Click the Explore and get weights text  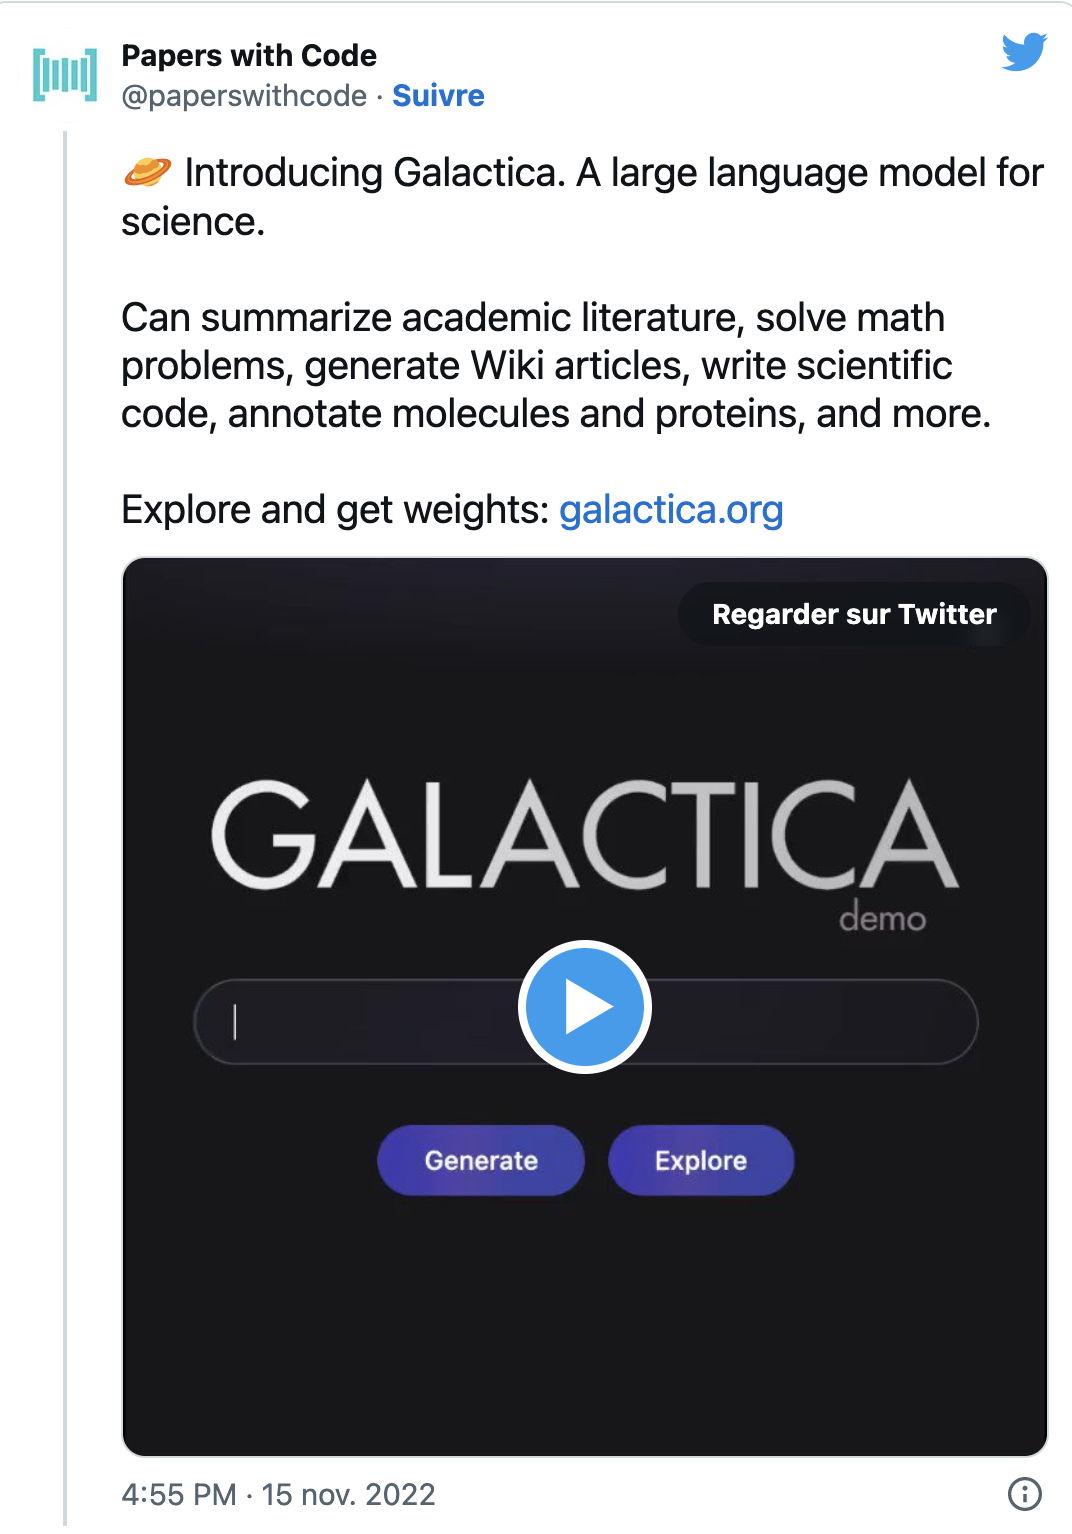click(x=335, y=510)
